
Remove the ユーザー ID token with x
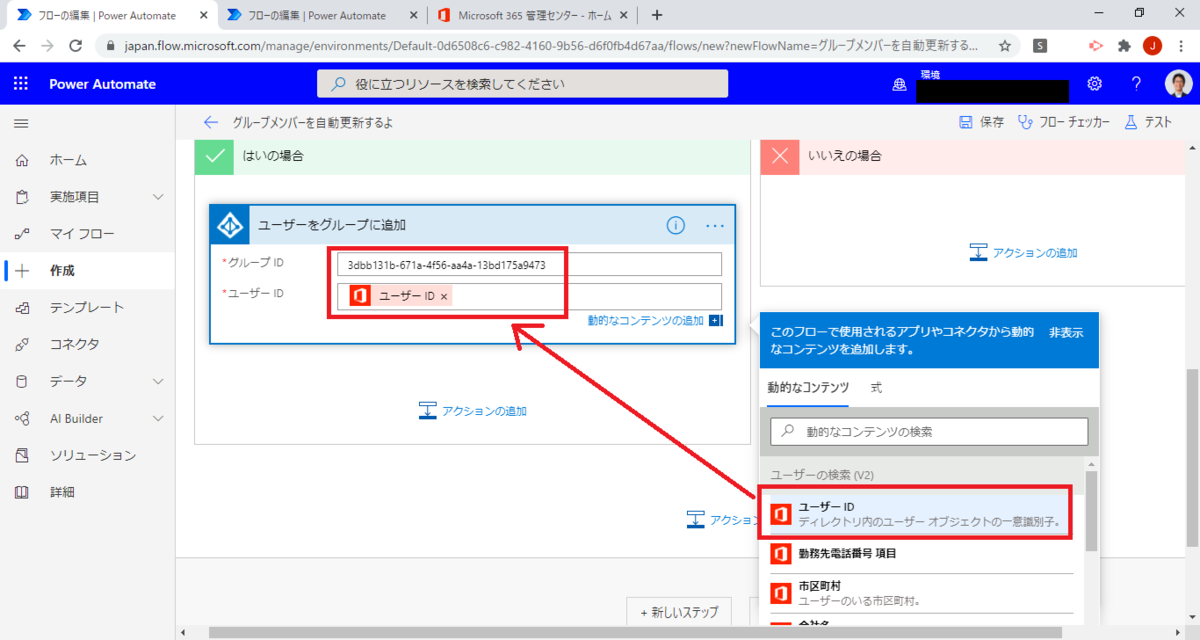(444, 296)
